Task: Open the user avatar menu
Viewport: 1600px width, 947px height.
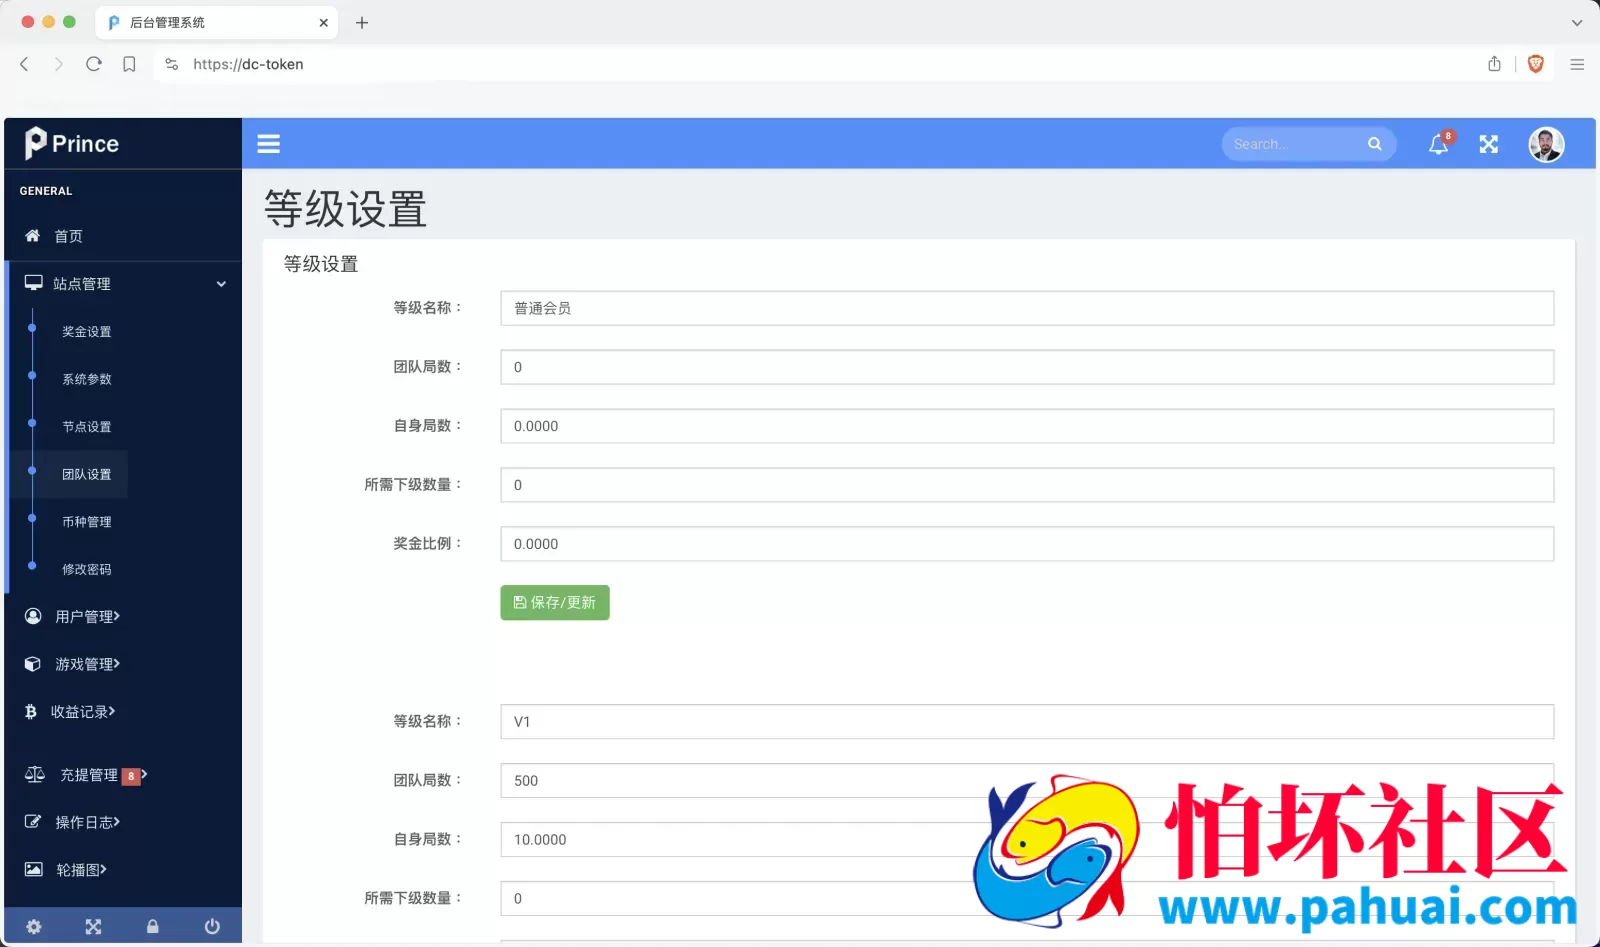Action: [x=1546, y=144]
